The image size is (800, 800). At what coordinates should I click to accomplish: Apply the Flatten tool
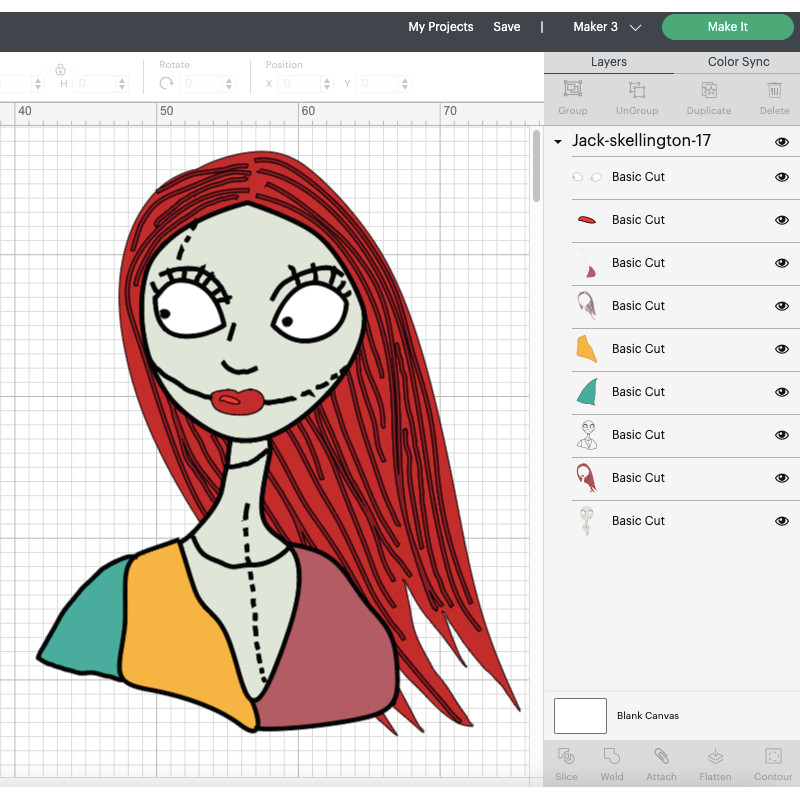tap(714, 762)
